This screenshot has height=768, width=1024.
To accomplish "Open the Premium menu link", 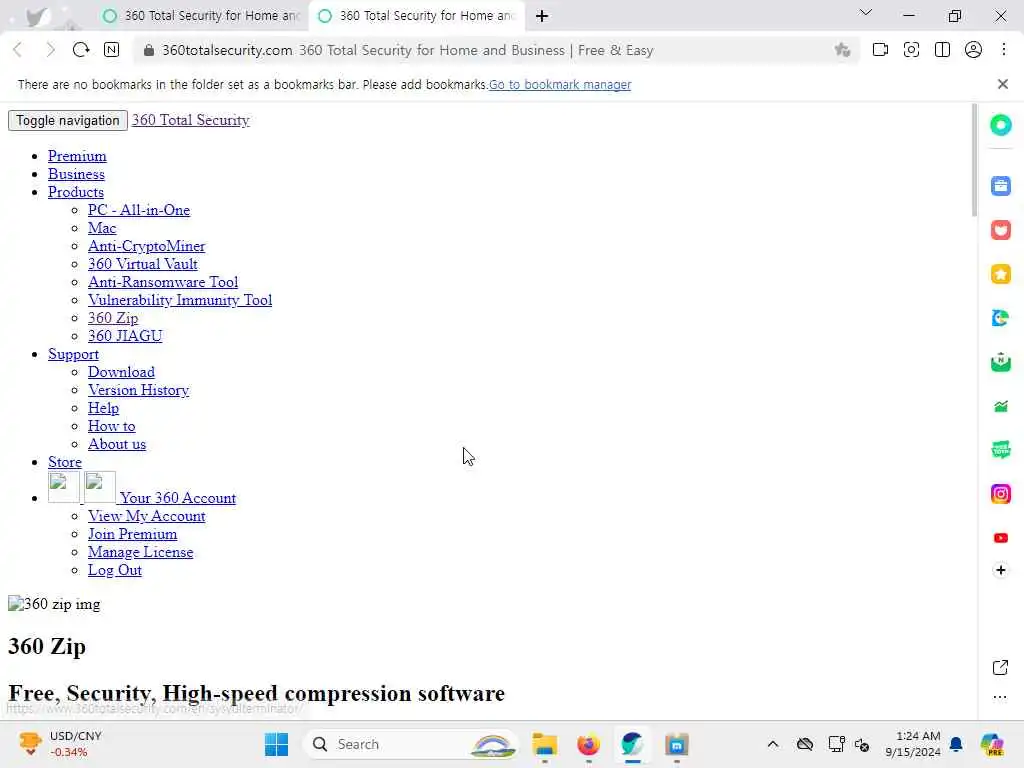I will (77, 156).
